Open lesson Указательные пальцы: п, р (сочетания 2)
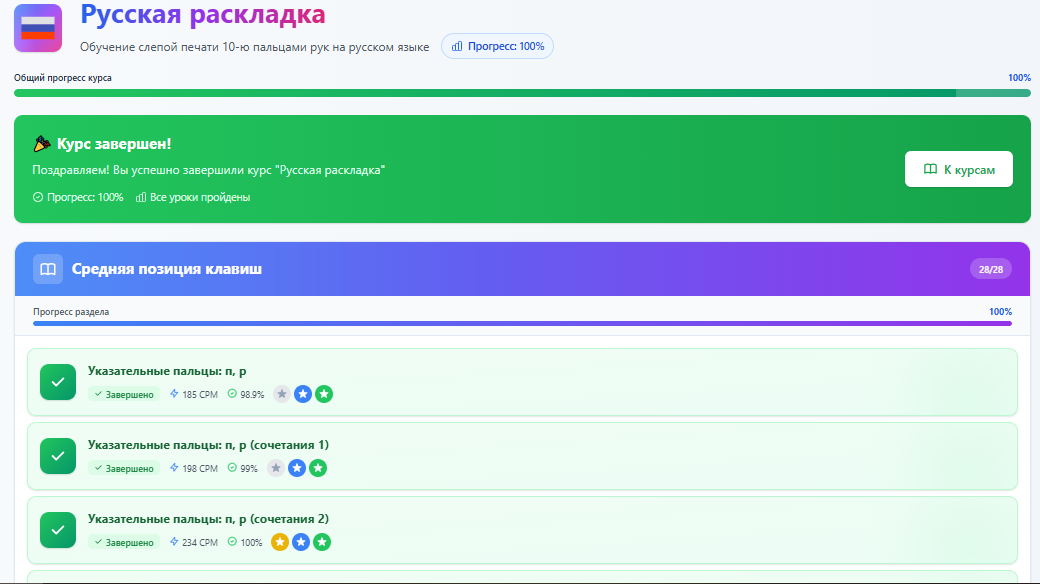Viewport: 1040px width, 584px height. tap(208, 518)
